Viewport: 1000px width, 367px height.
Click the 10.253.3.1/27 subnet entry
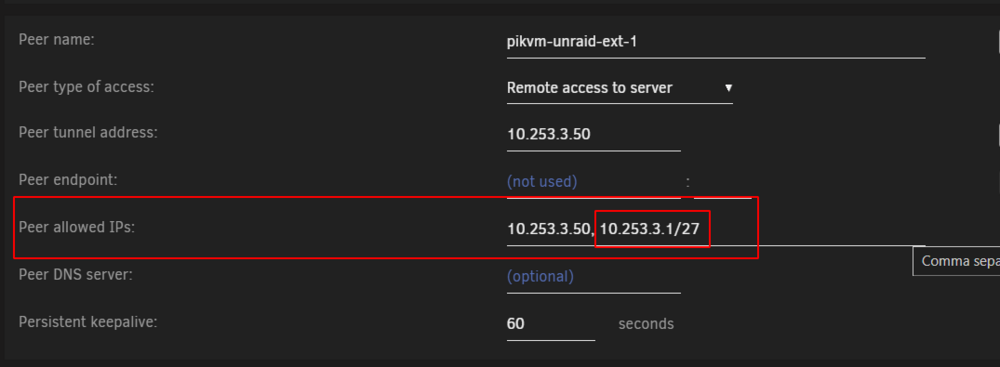pos(654,229)
